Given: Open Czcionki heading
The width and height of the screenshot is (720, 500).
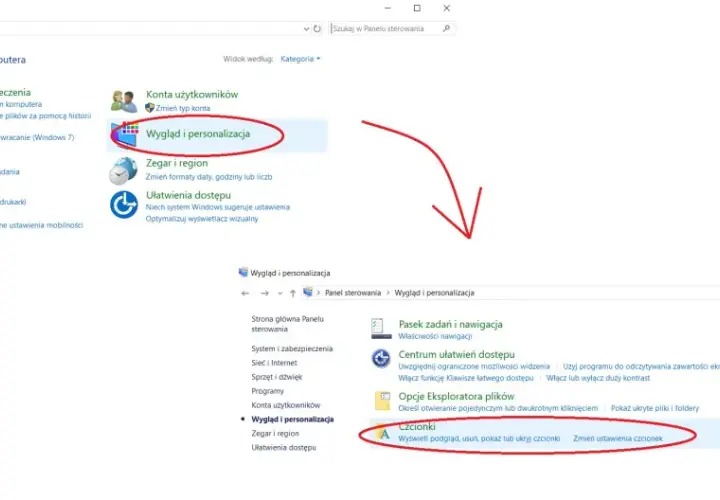Looking at the screenshot, I should [417, 427].
